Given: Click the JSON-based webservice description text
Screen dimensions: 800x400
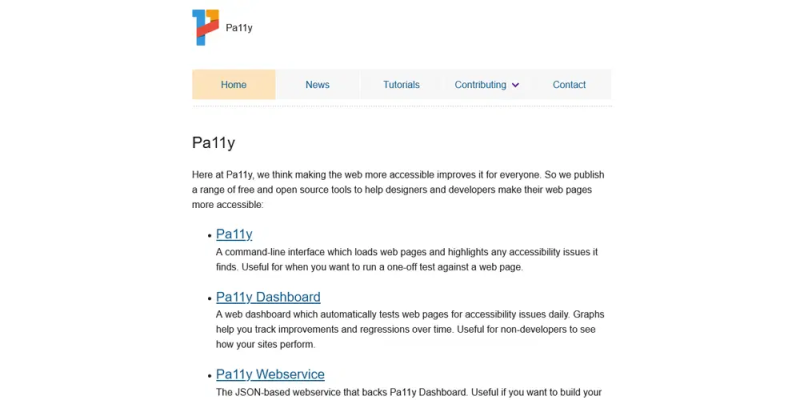Looking at the screenshot, I should click(410, 392).
